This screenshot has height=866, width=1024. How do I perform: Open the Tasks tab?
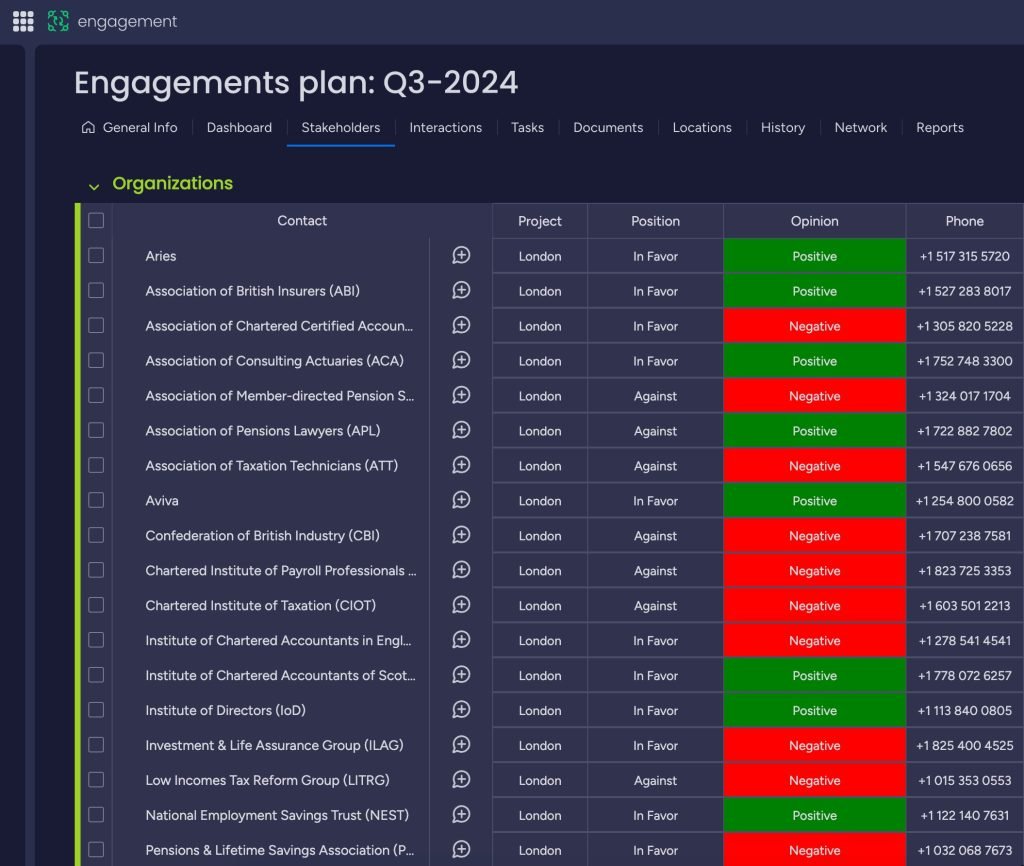(527, 127)
